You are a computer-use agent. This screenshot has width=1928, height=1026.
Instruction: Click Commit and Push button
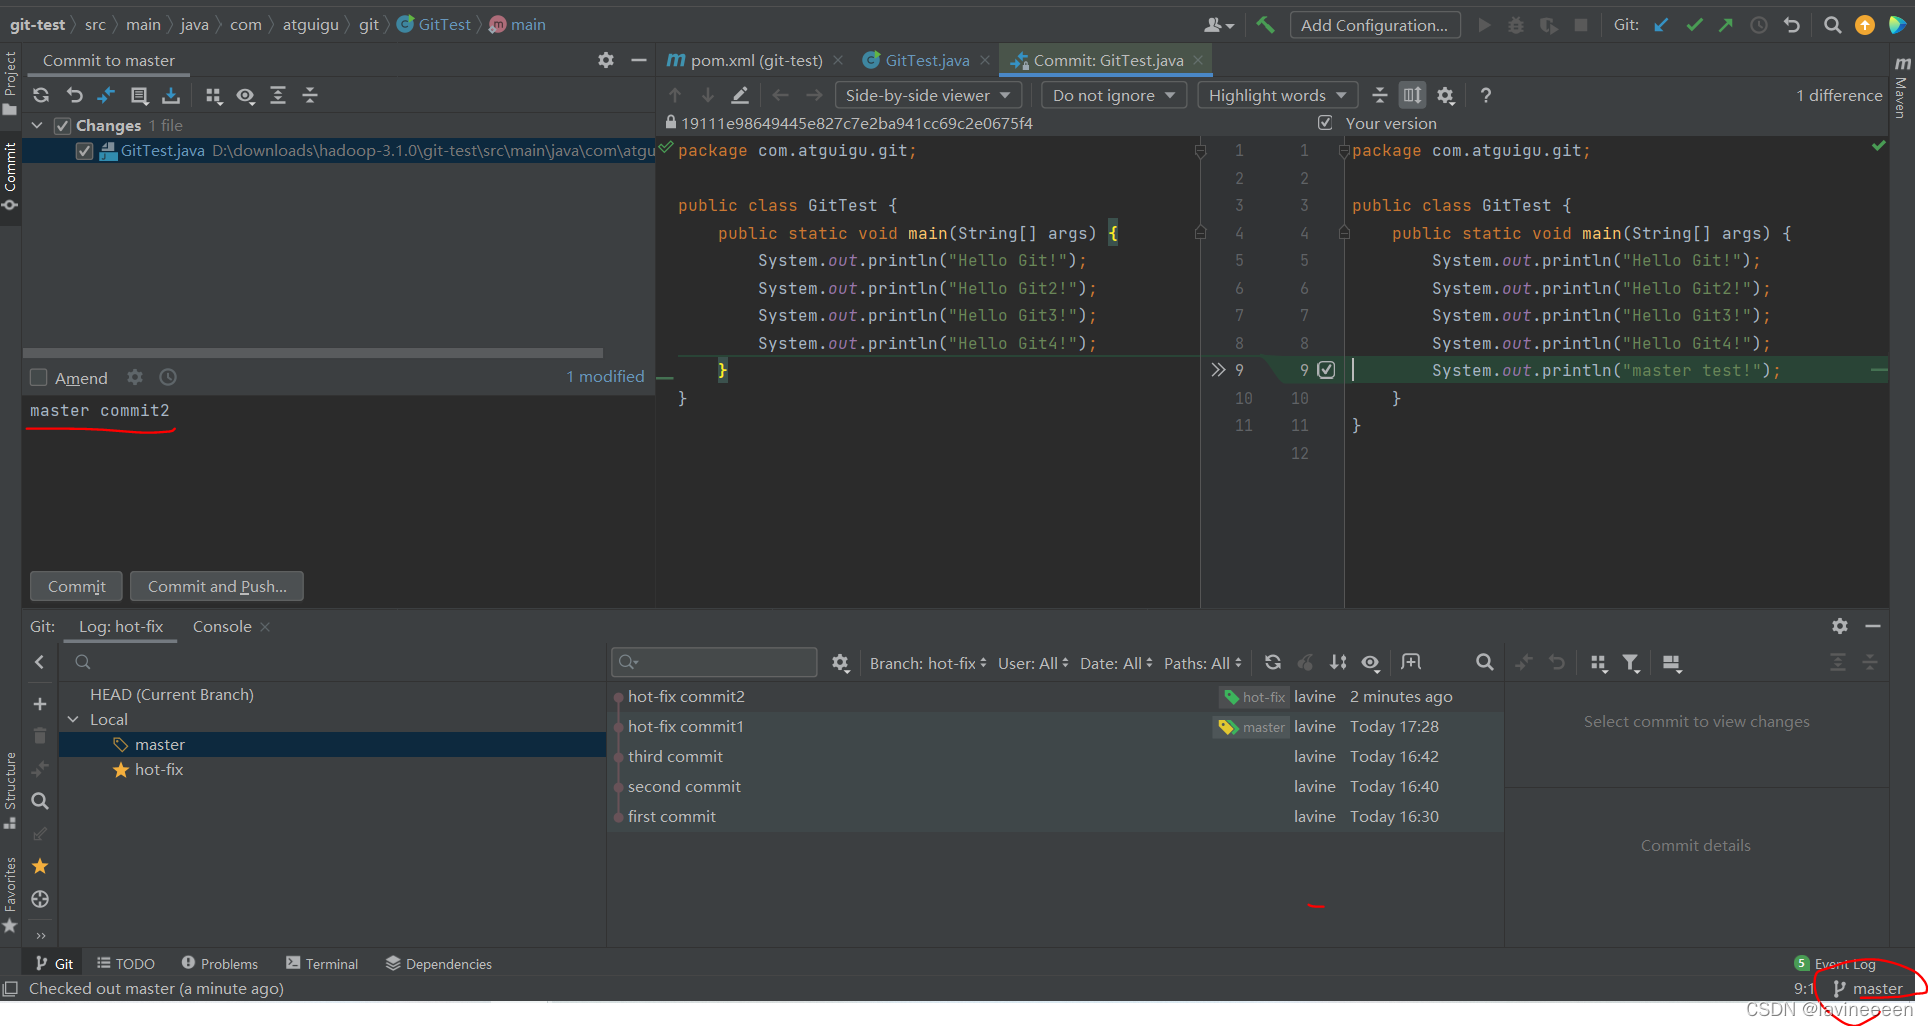pos(217,586)
